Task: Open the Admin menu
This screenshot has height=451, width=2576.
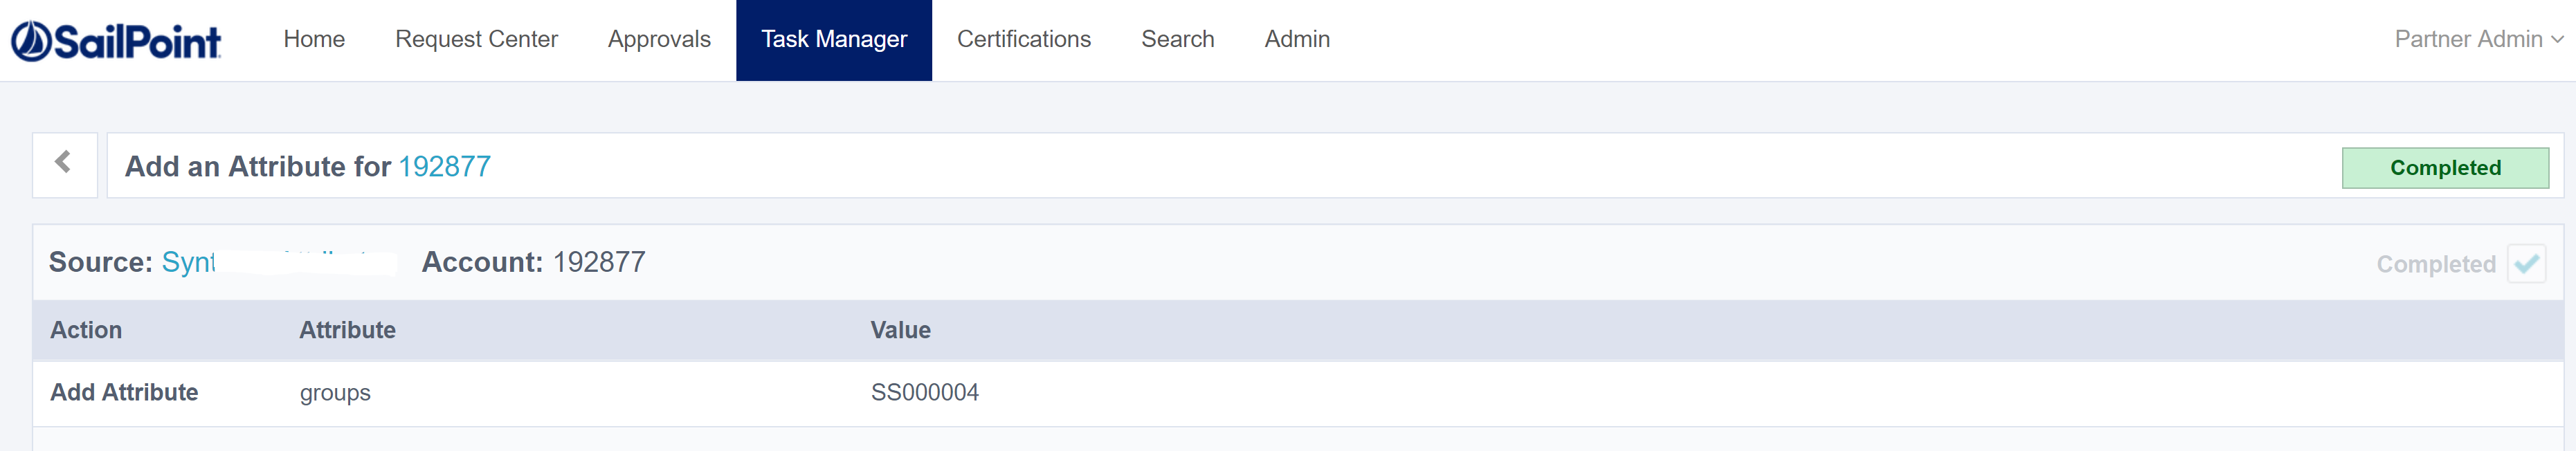Action: click(x=1297, y=39)
